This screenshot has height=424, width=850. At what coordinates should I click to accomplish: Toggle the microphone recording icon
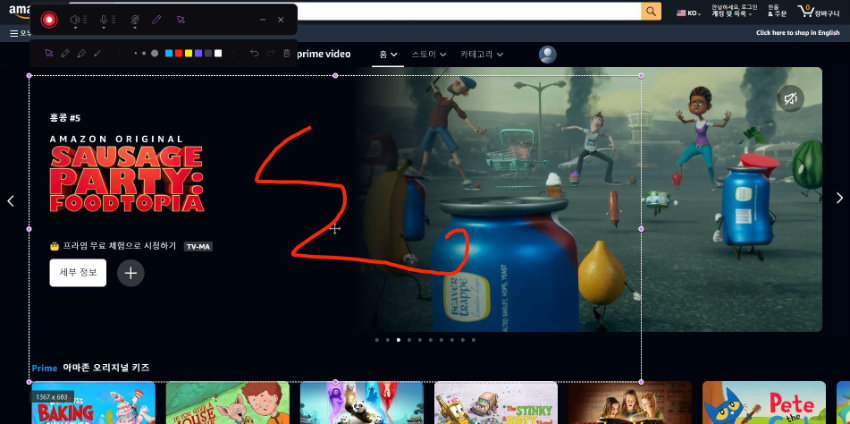pyautogui.click(x=103, y=19)
